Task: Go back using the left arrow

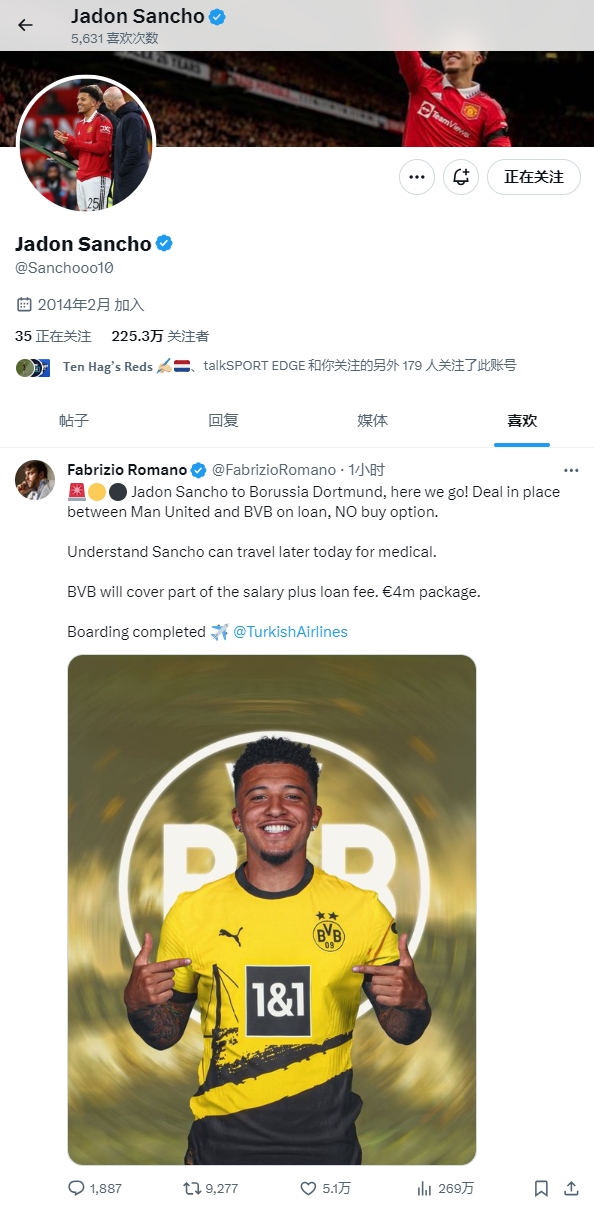Action: tap(25, 25)
